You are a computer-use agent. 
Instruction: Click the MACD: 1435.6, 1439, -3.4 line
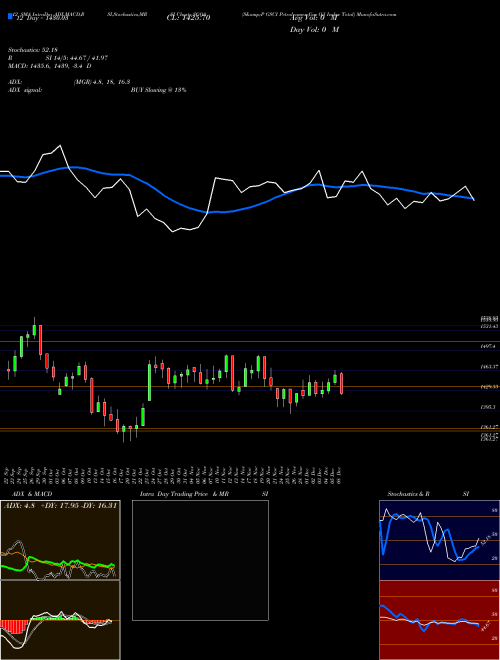pos(50,66)
